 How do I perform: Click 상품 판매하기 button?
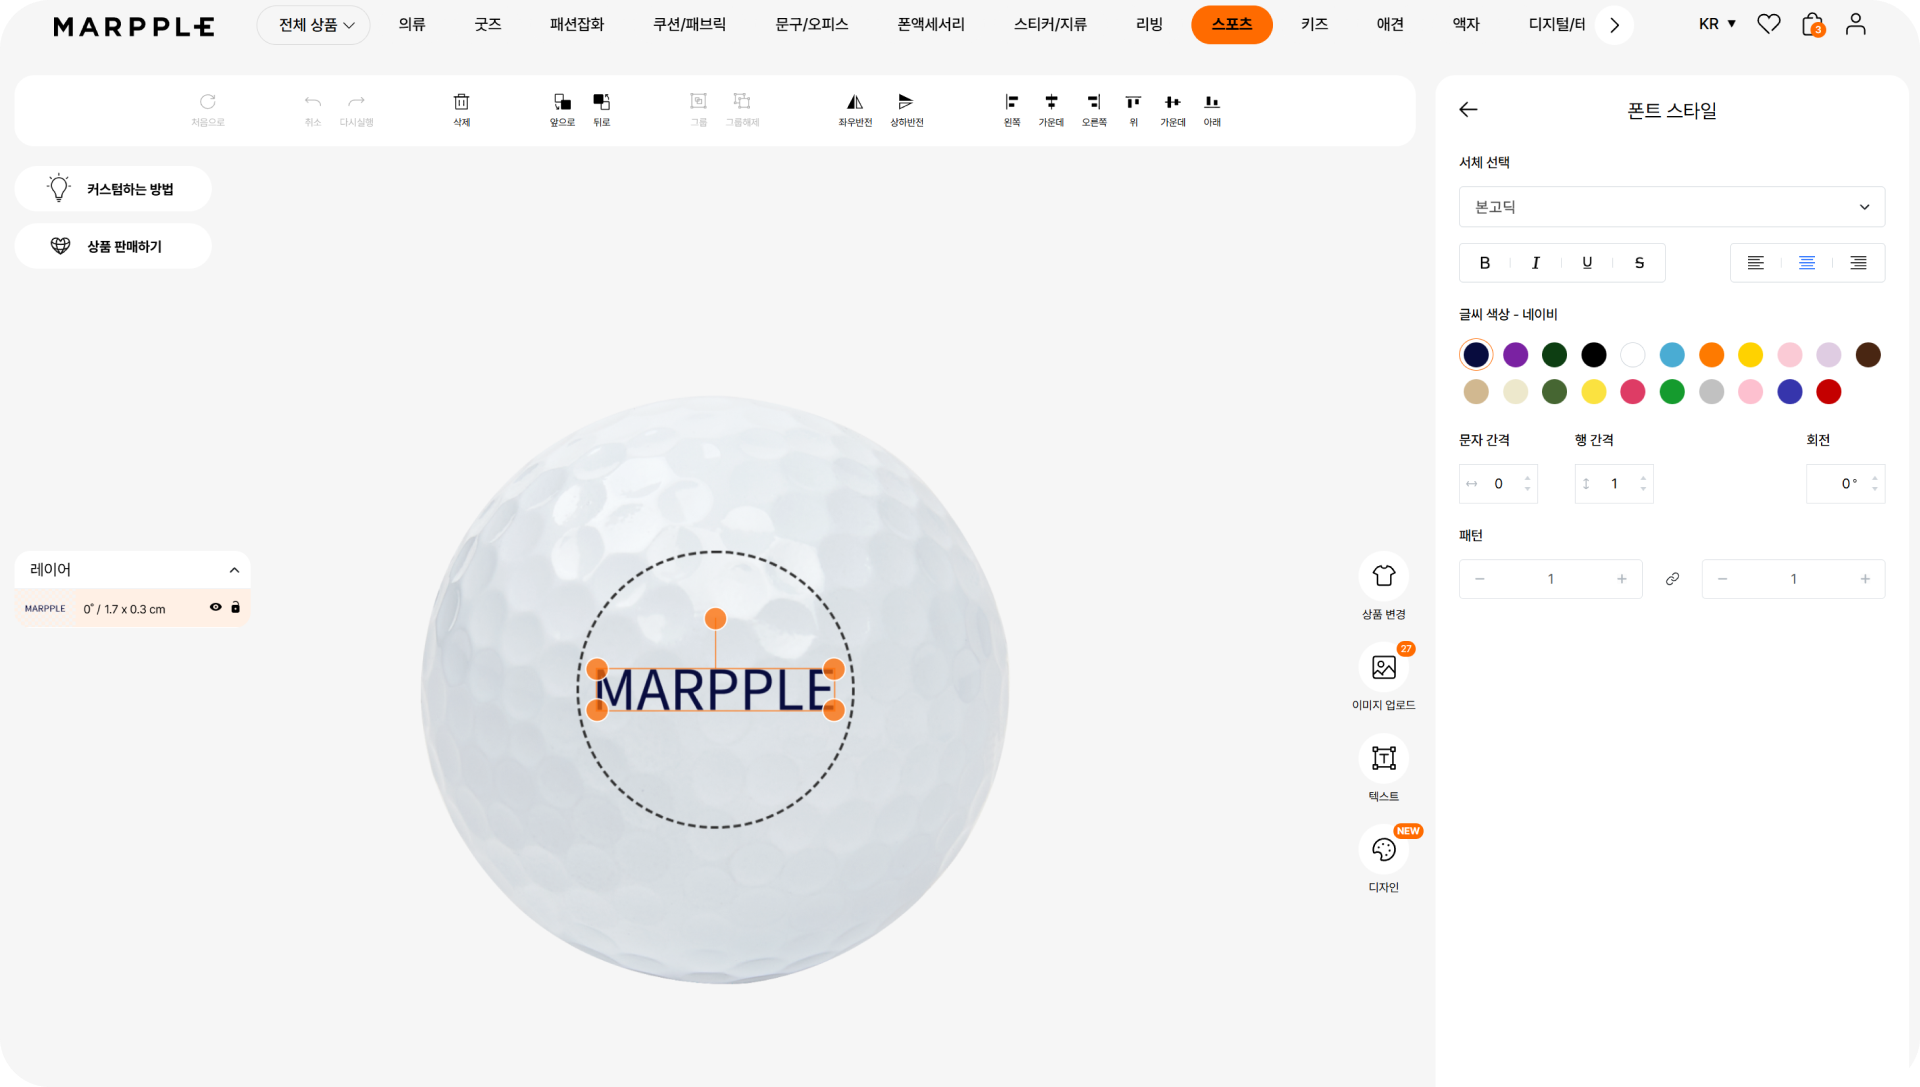(x=113, y=246)
